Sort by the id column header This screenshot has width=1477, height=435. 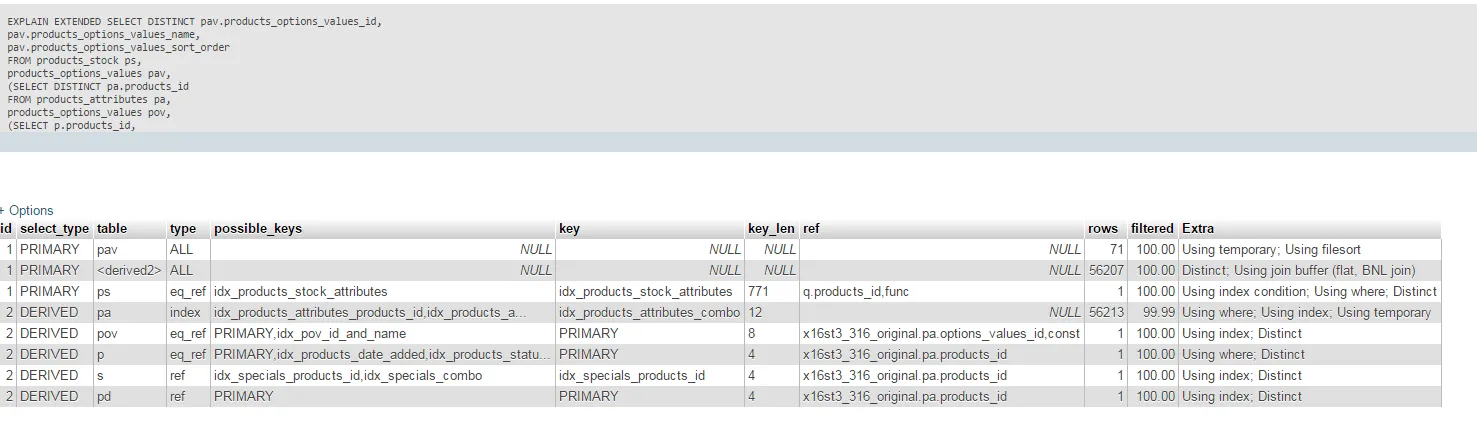point(6,228)
